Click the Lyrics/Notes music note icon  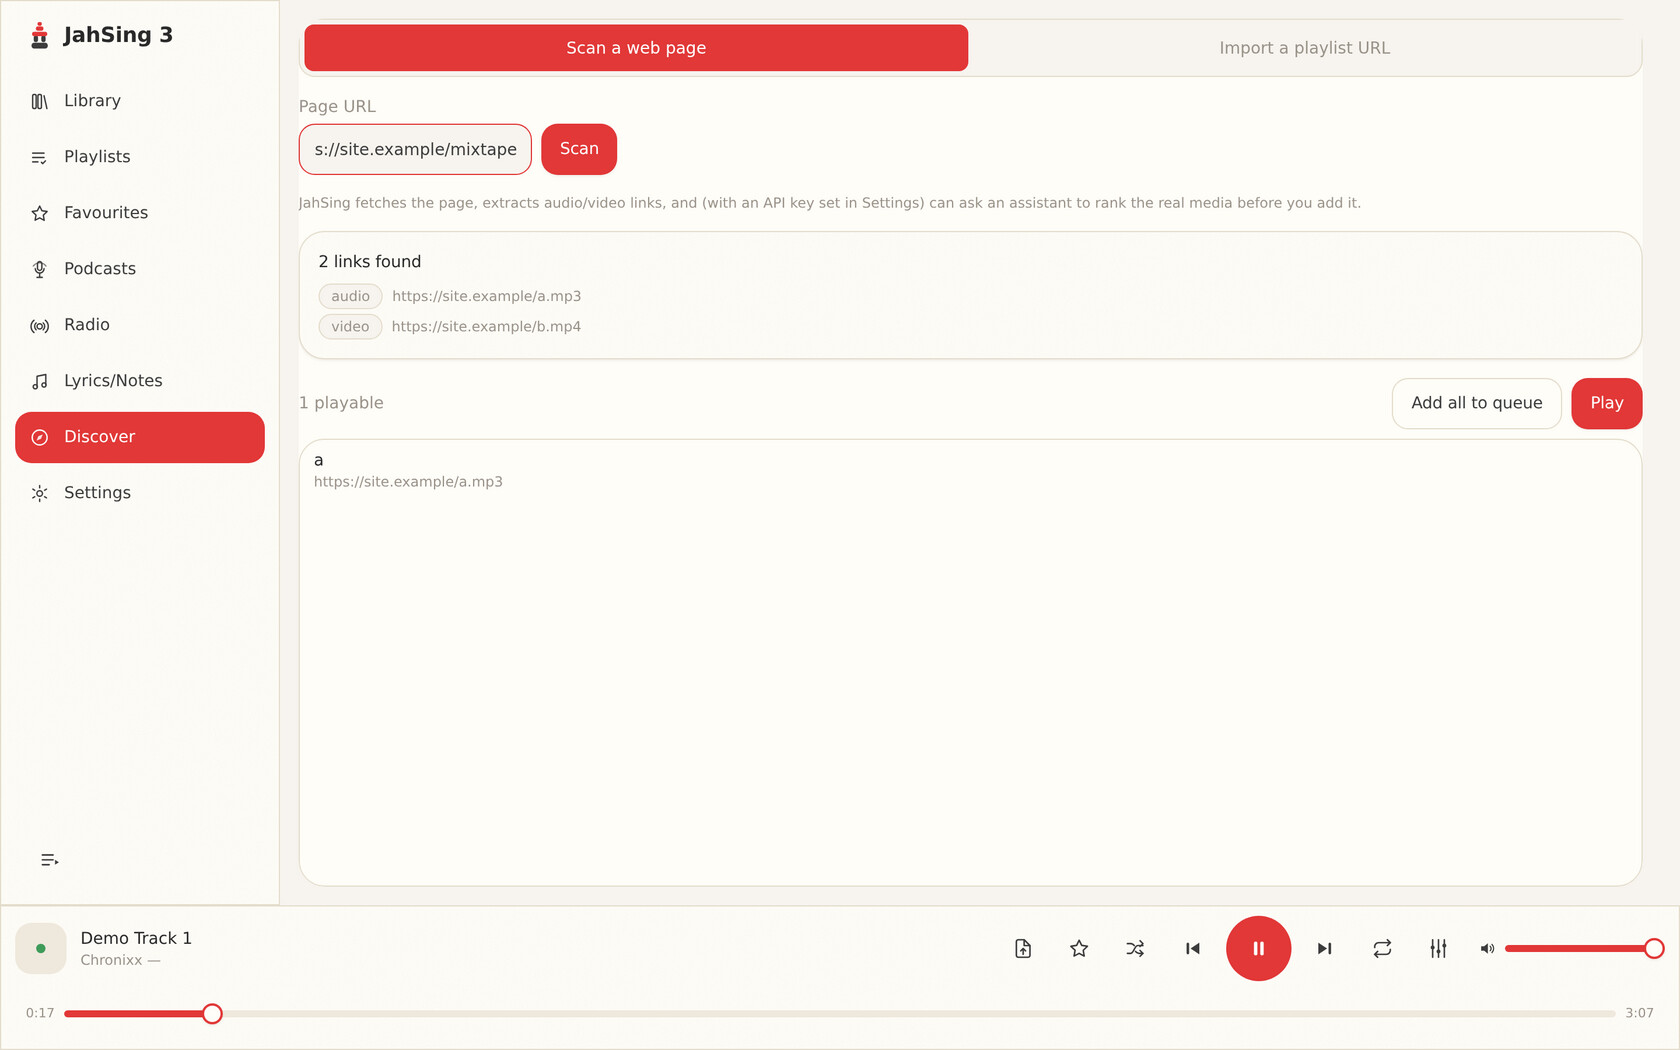pos(39,382)
